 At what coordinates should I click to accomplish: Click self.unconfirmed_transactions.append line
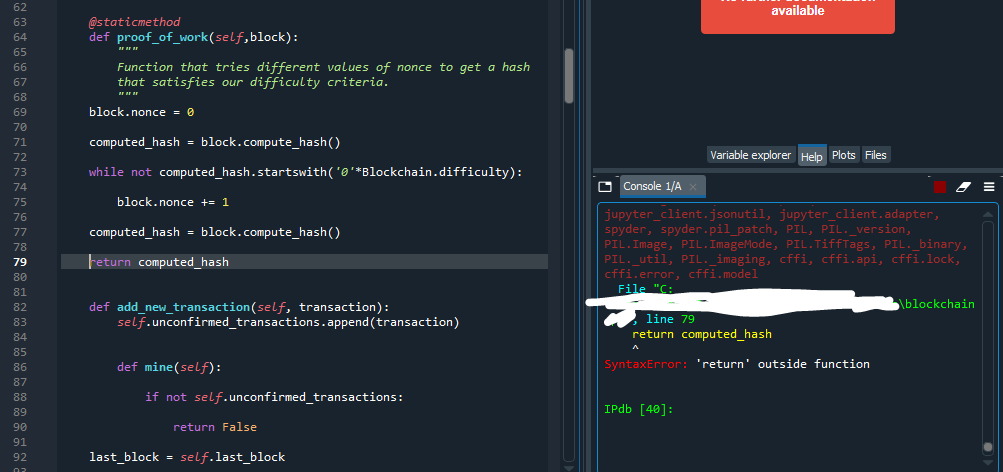pyautogui.click(x=288, y=322)
